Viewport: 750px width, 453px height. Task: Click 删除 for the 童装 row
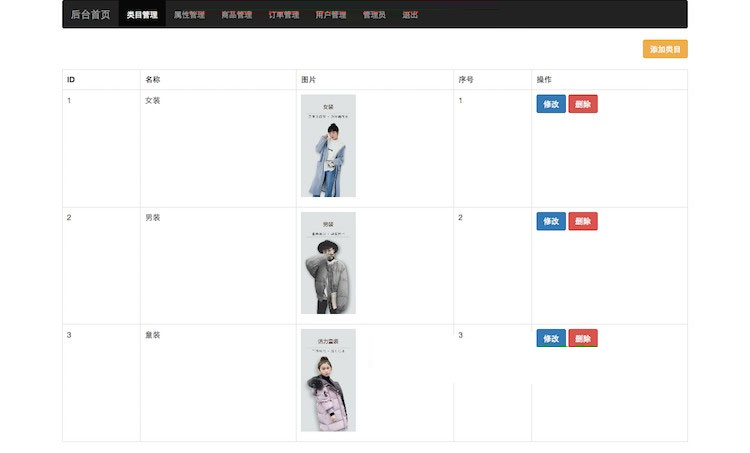(x=583, y=338)
